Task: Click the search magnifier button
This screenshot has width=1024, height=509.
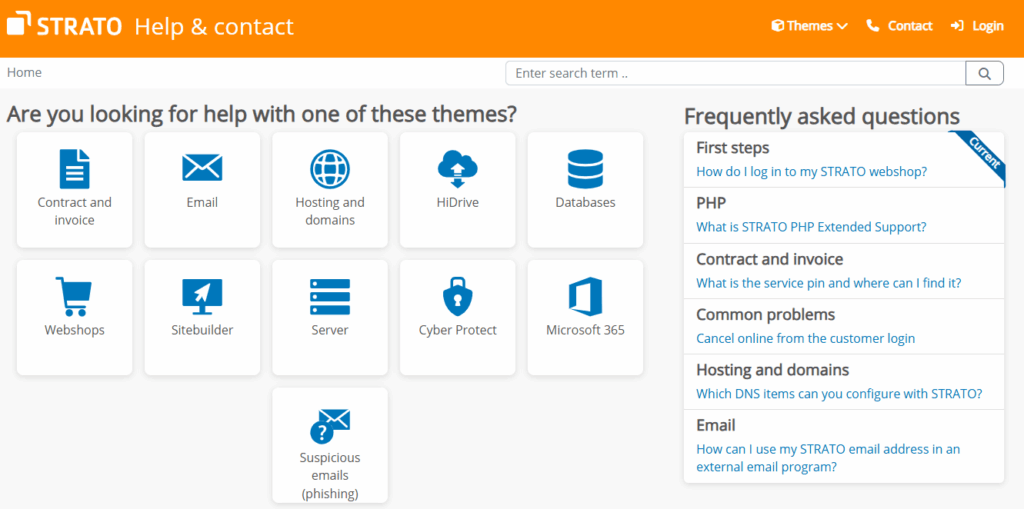Action: [x=984, y=73]
